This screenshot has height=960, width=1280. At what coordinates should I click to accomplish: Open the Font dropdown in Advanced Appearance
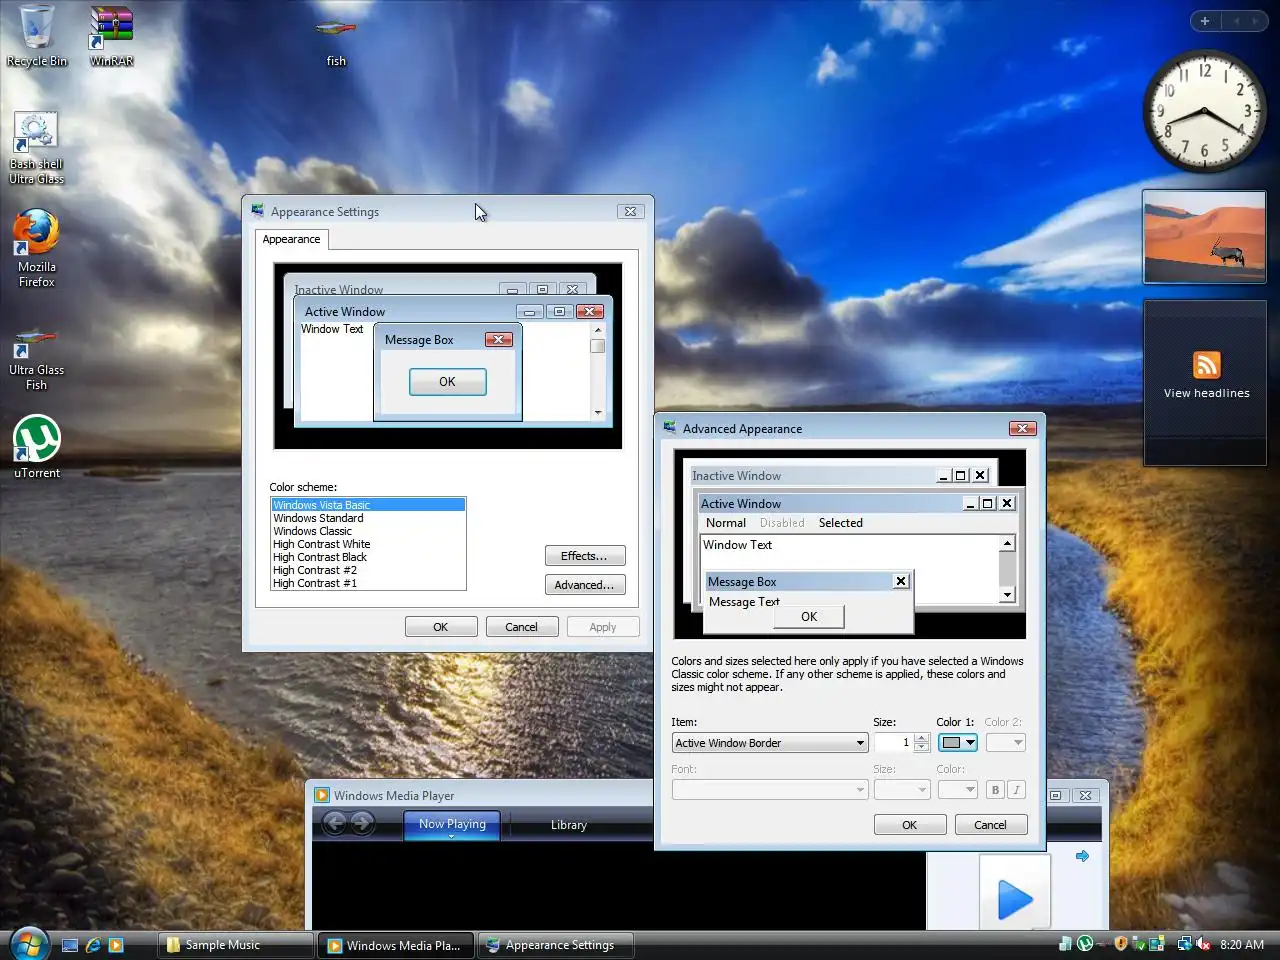coord(770,790)
